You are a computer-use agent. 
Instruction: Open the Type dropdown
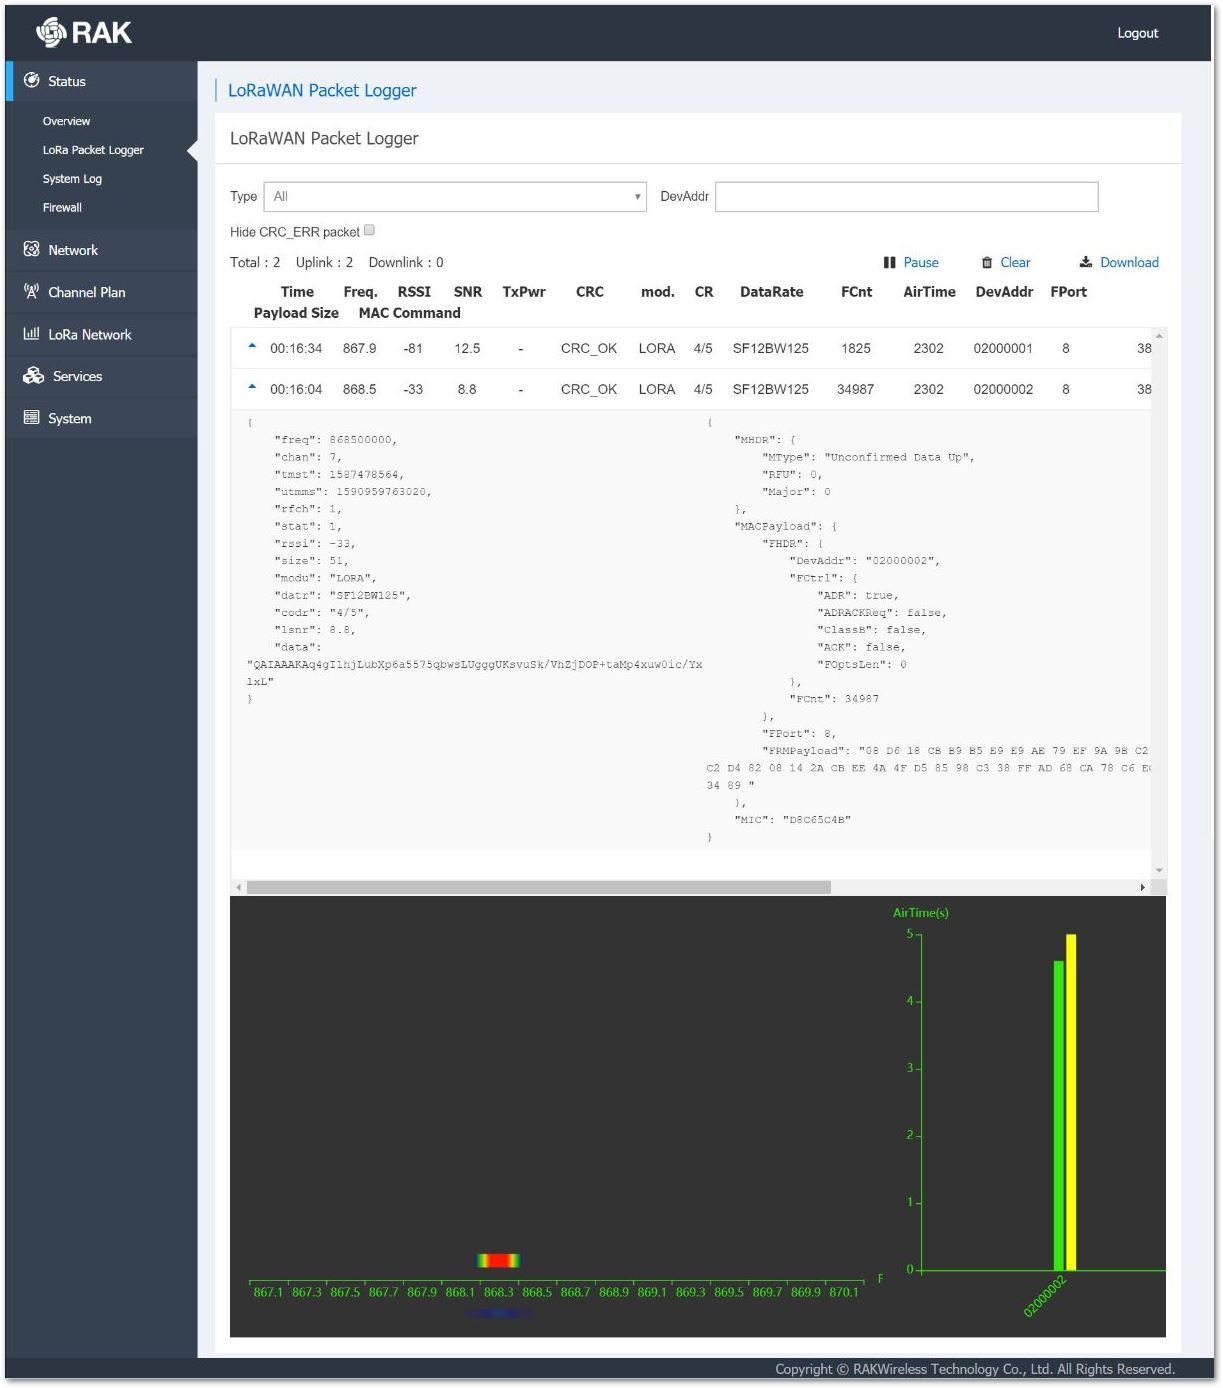coord(455,196)
